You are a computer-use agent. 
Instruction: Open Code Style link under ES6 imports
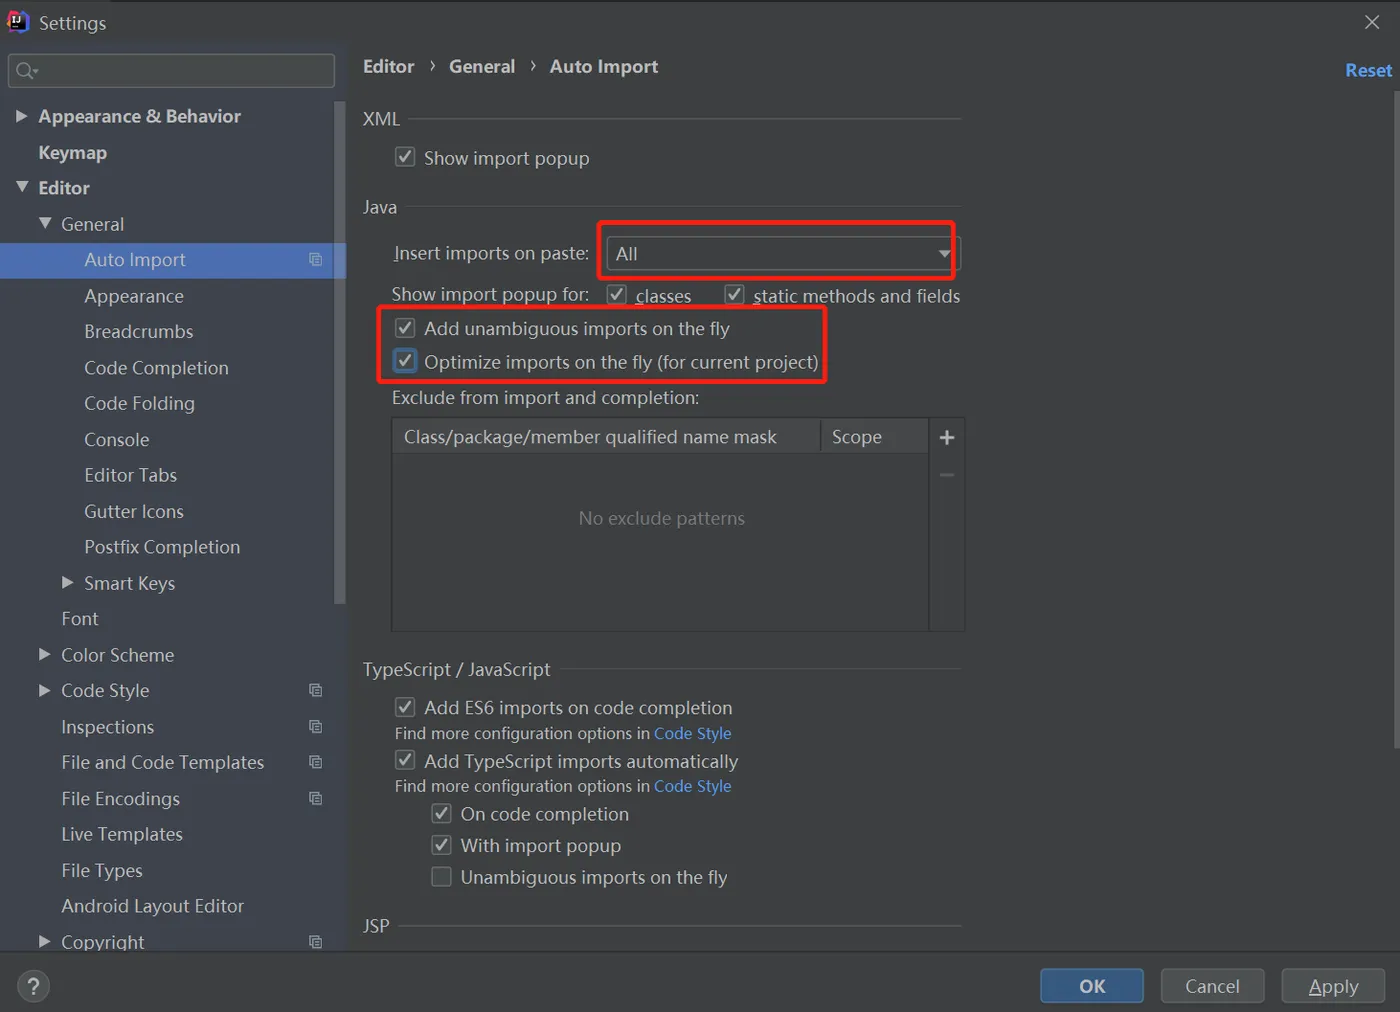[692, 733]
